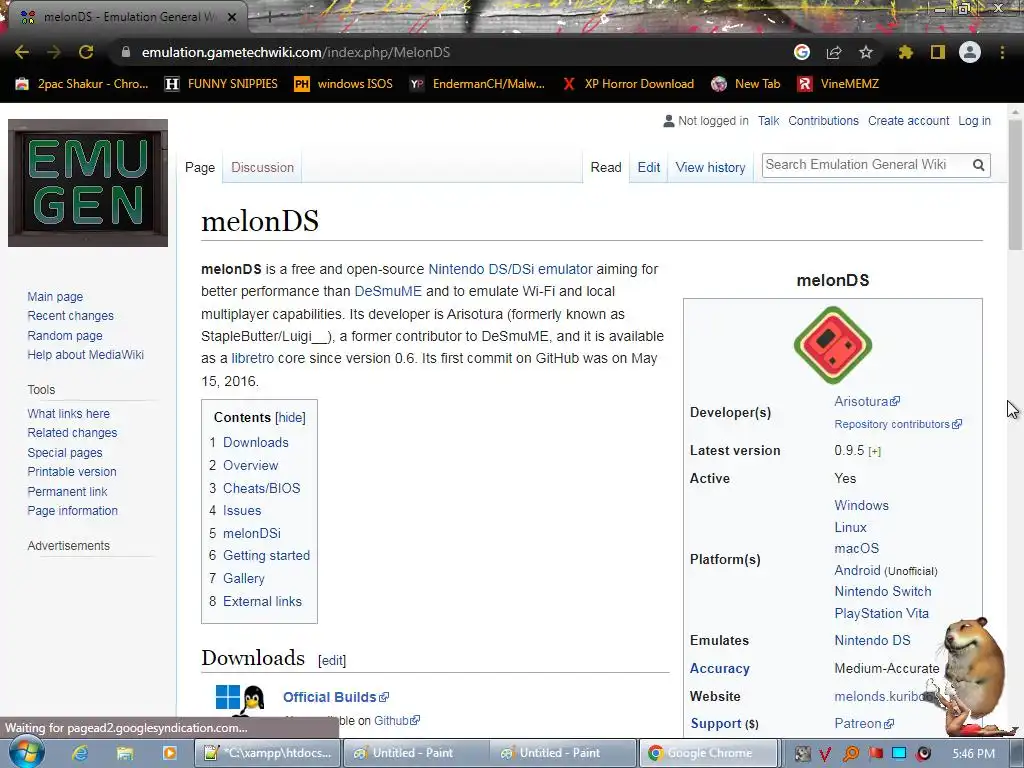Open the Nintendo Switch platform link
The image size is (1024, 768).
(882, 592)
